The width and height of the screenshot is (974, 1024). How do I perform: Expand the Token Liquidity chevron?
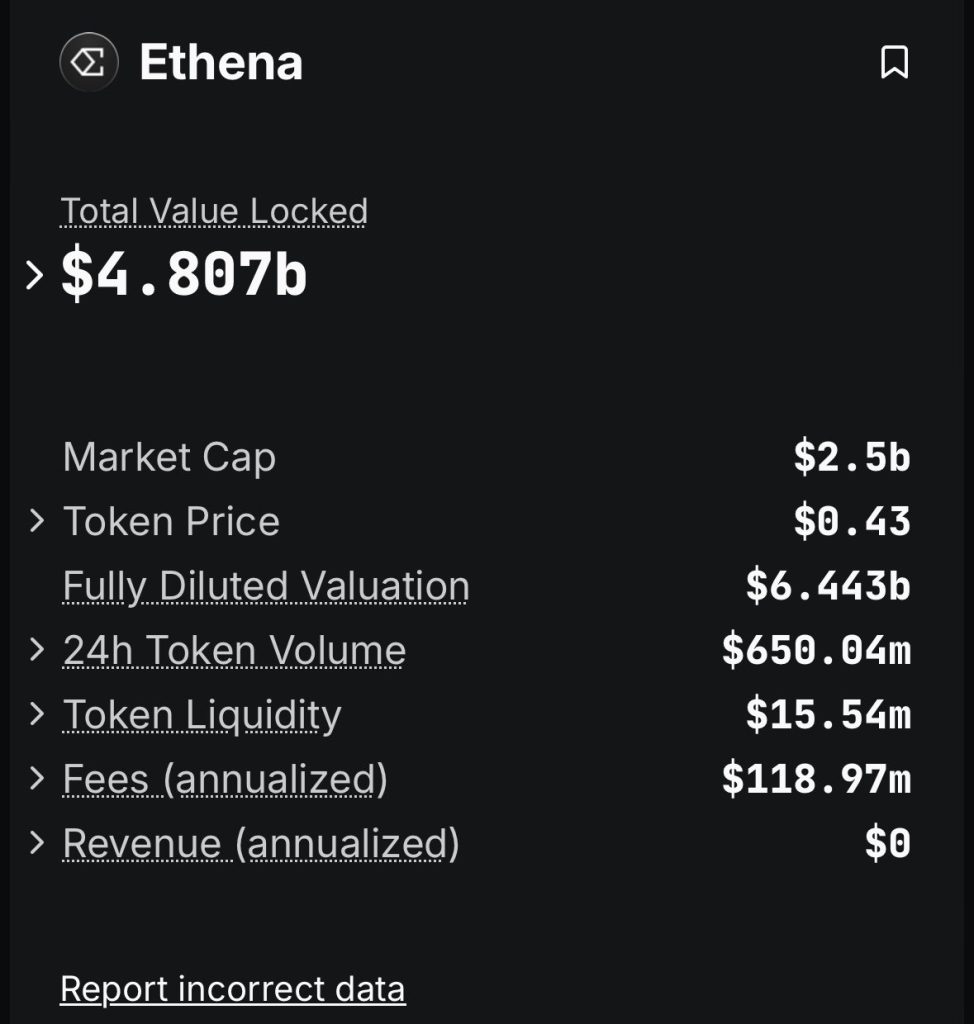point(37,714)
